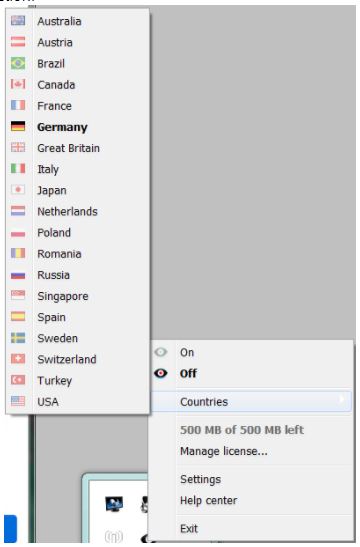The width and height of the screenshot is (360, 547).
Task: Click the USA flag icon
Action: pos(18,401)
